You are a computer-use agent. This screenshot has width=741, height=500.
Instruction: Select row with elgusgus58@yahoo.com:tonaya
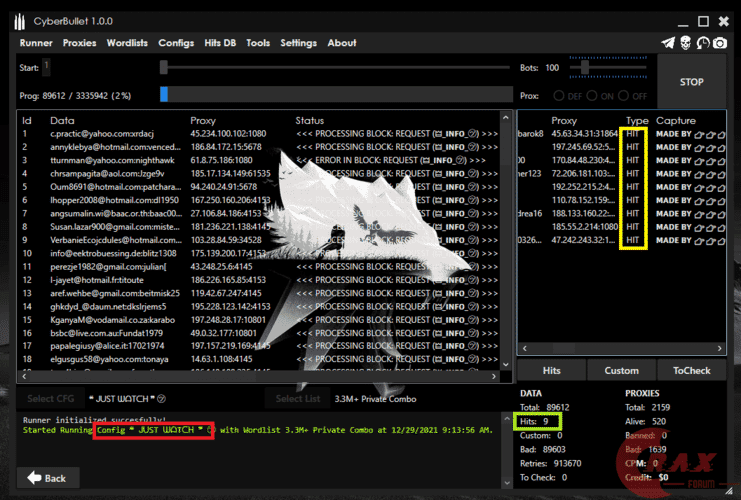259,359
